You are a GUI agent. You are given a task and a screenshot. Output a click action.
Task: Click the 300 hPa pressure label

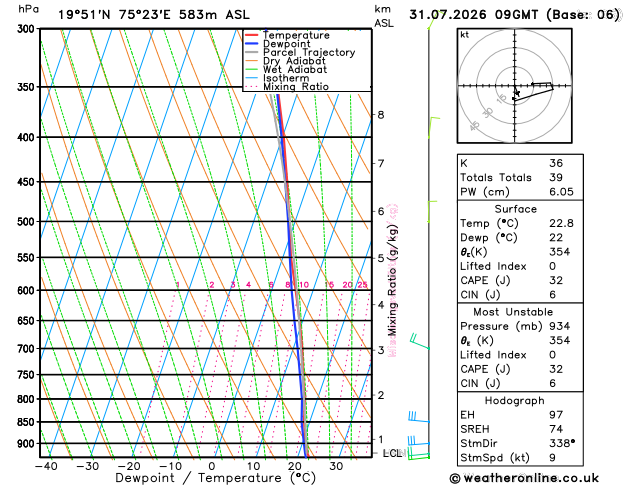tap(28, 29)
